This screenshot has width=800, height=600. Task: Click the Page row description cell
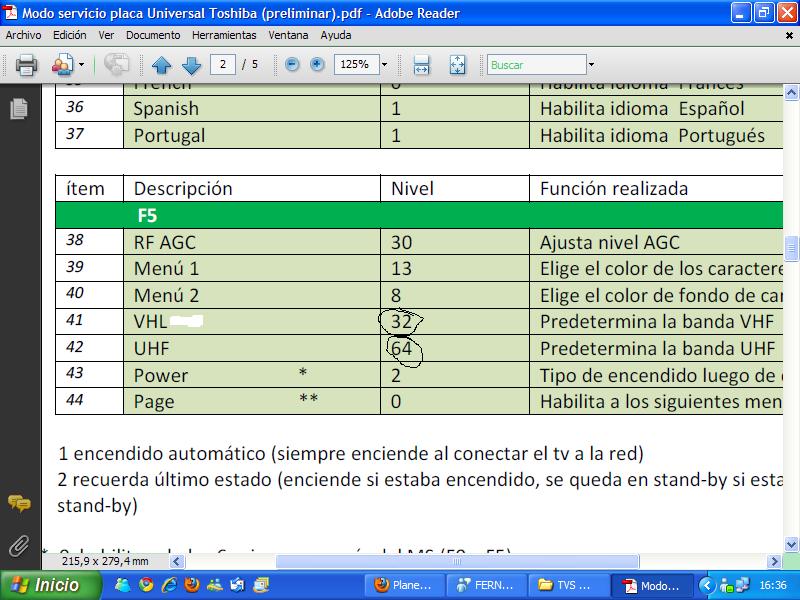point(252,402)
